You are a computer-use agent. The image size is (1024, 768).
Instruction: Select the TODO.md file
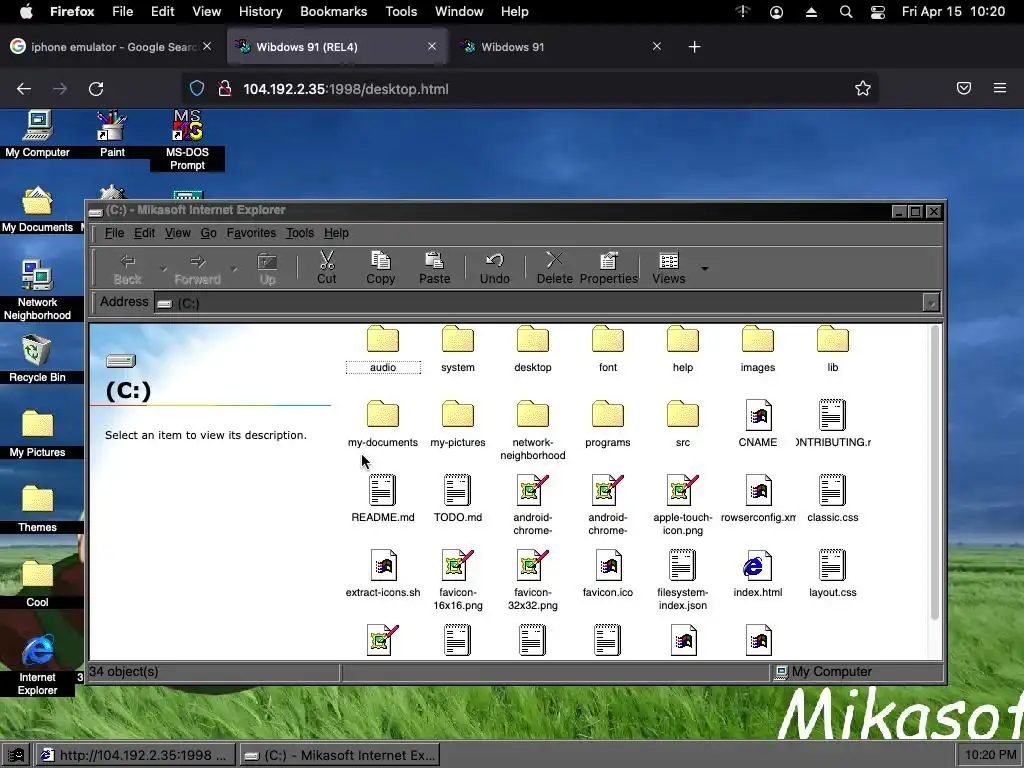tap(457, 500)
